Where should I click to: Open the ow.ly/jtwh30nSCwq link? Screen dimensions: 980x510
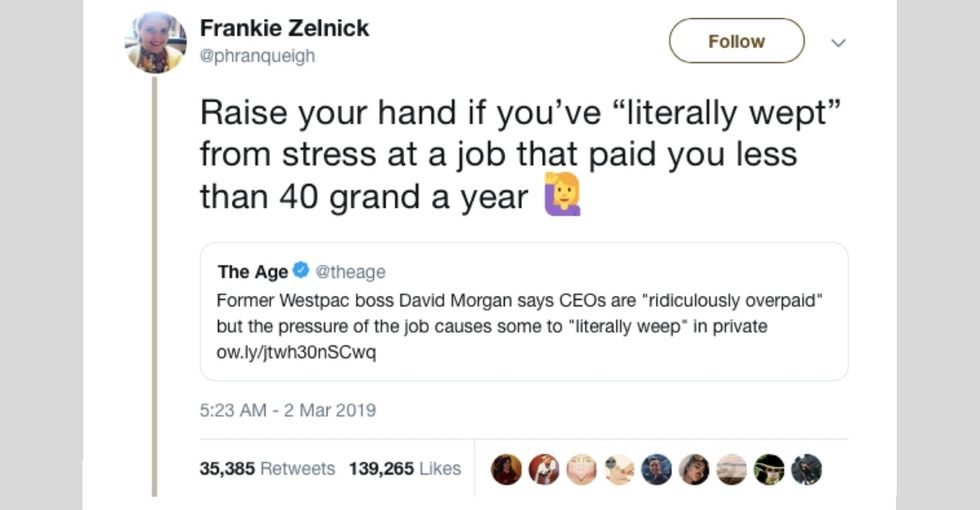[296, 353]
